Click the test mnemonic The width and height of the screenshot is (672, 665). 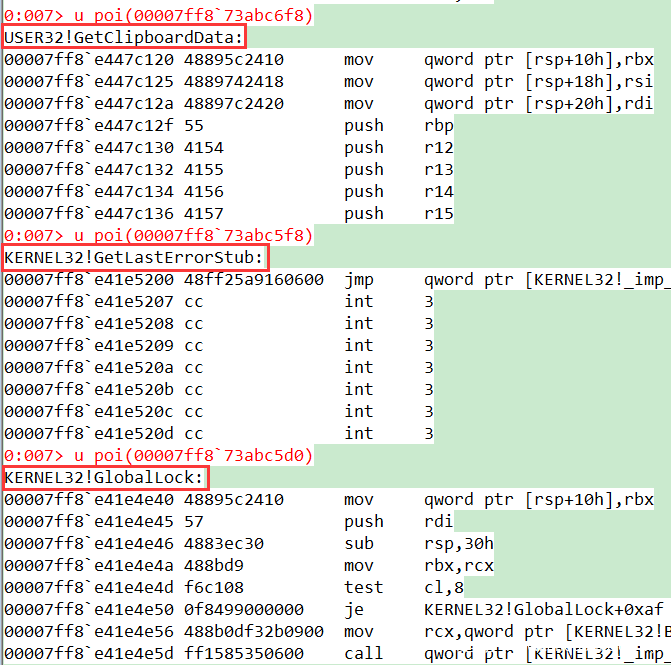pos(363,587)
